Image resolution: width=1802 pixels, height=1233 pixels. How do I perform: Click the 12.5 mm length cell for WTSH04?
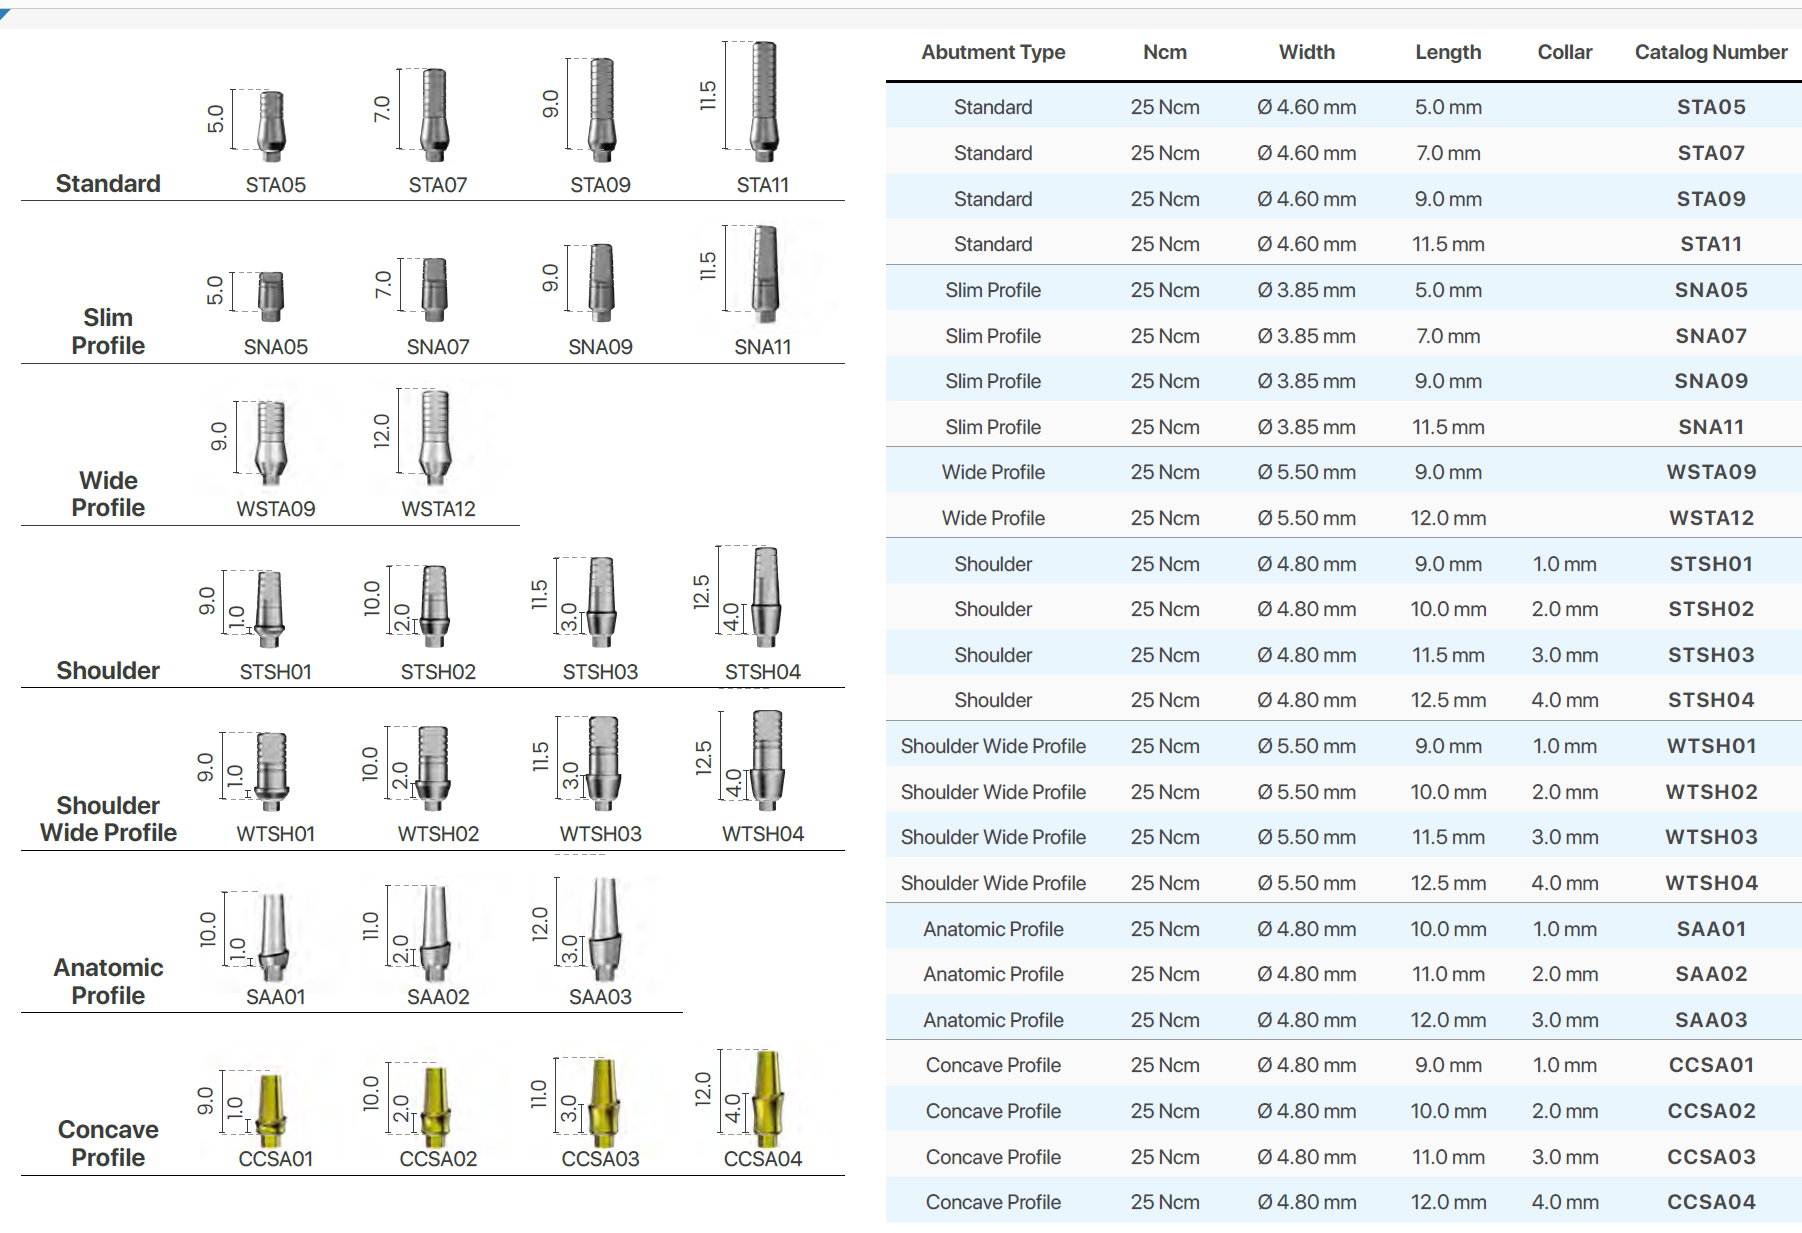click(1447, 883)
